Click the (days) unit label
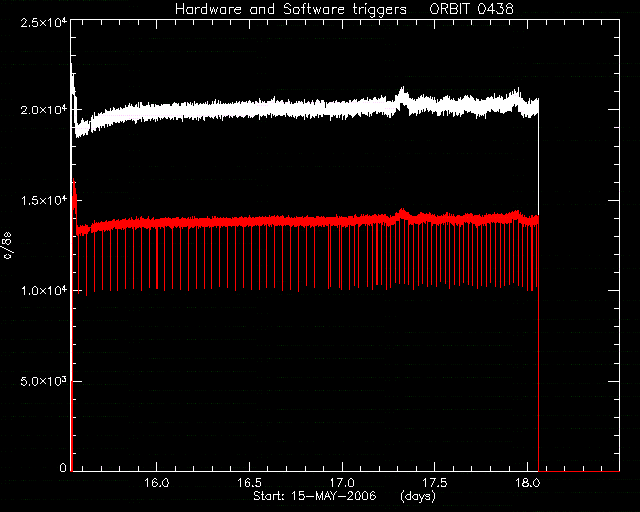The image size is (640, 512). (x=418, y=496)
